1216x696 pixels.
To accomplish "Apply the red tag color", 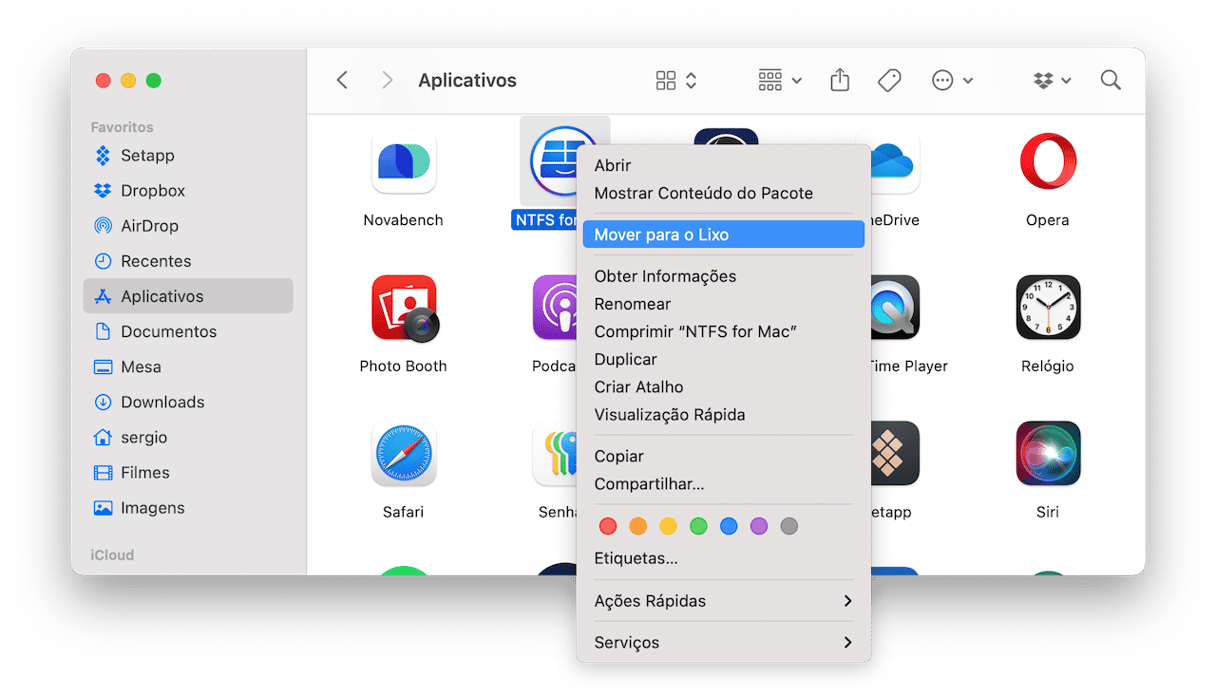I will coord(608,526).
